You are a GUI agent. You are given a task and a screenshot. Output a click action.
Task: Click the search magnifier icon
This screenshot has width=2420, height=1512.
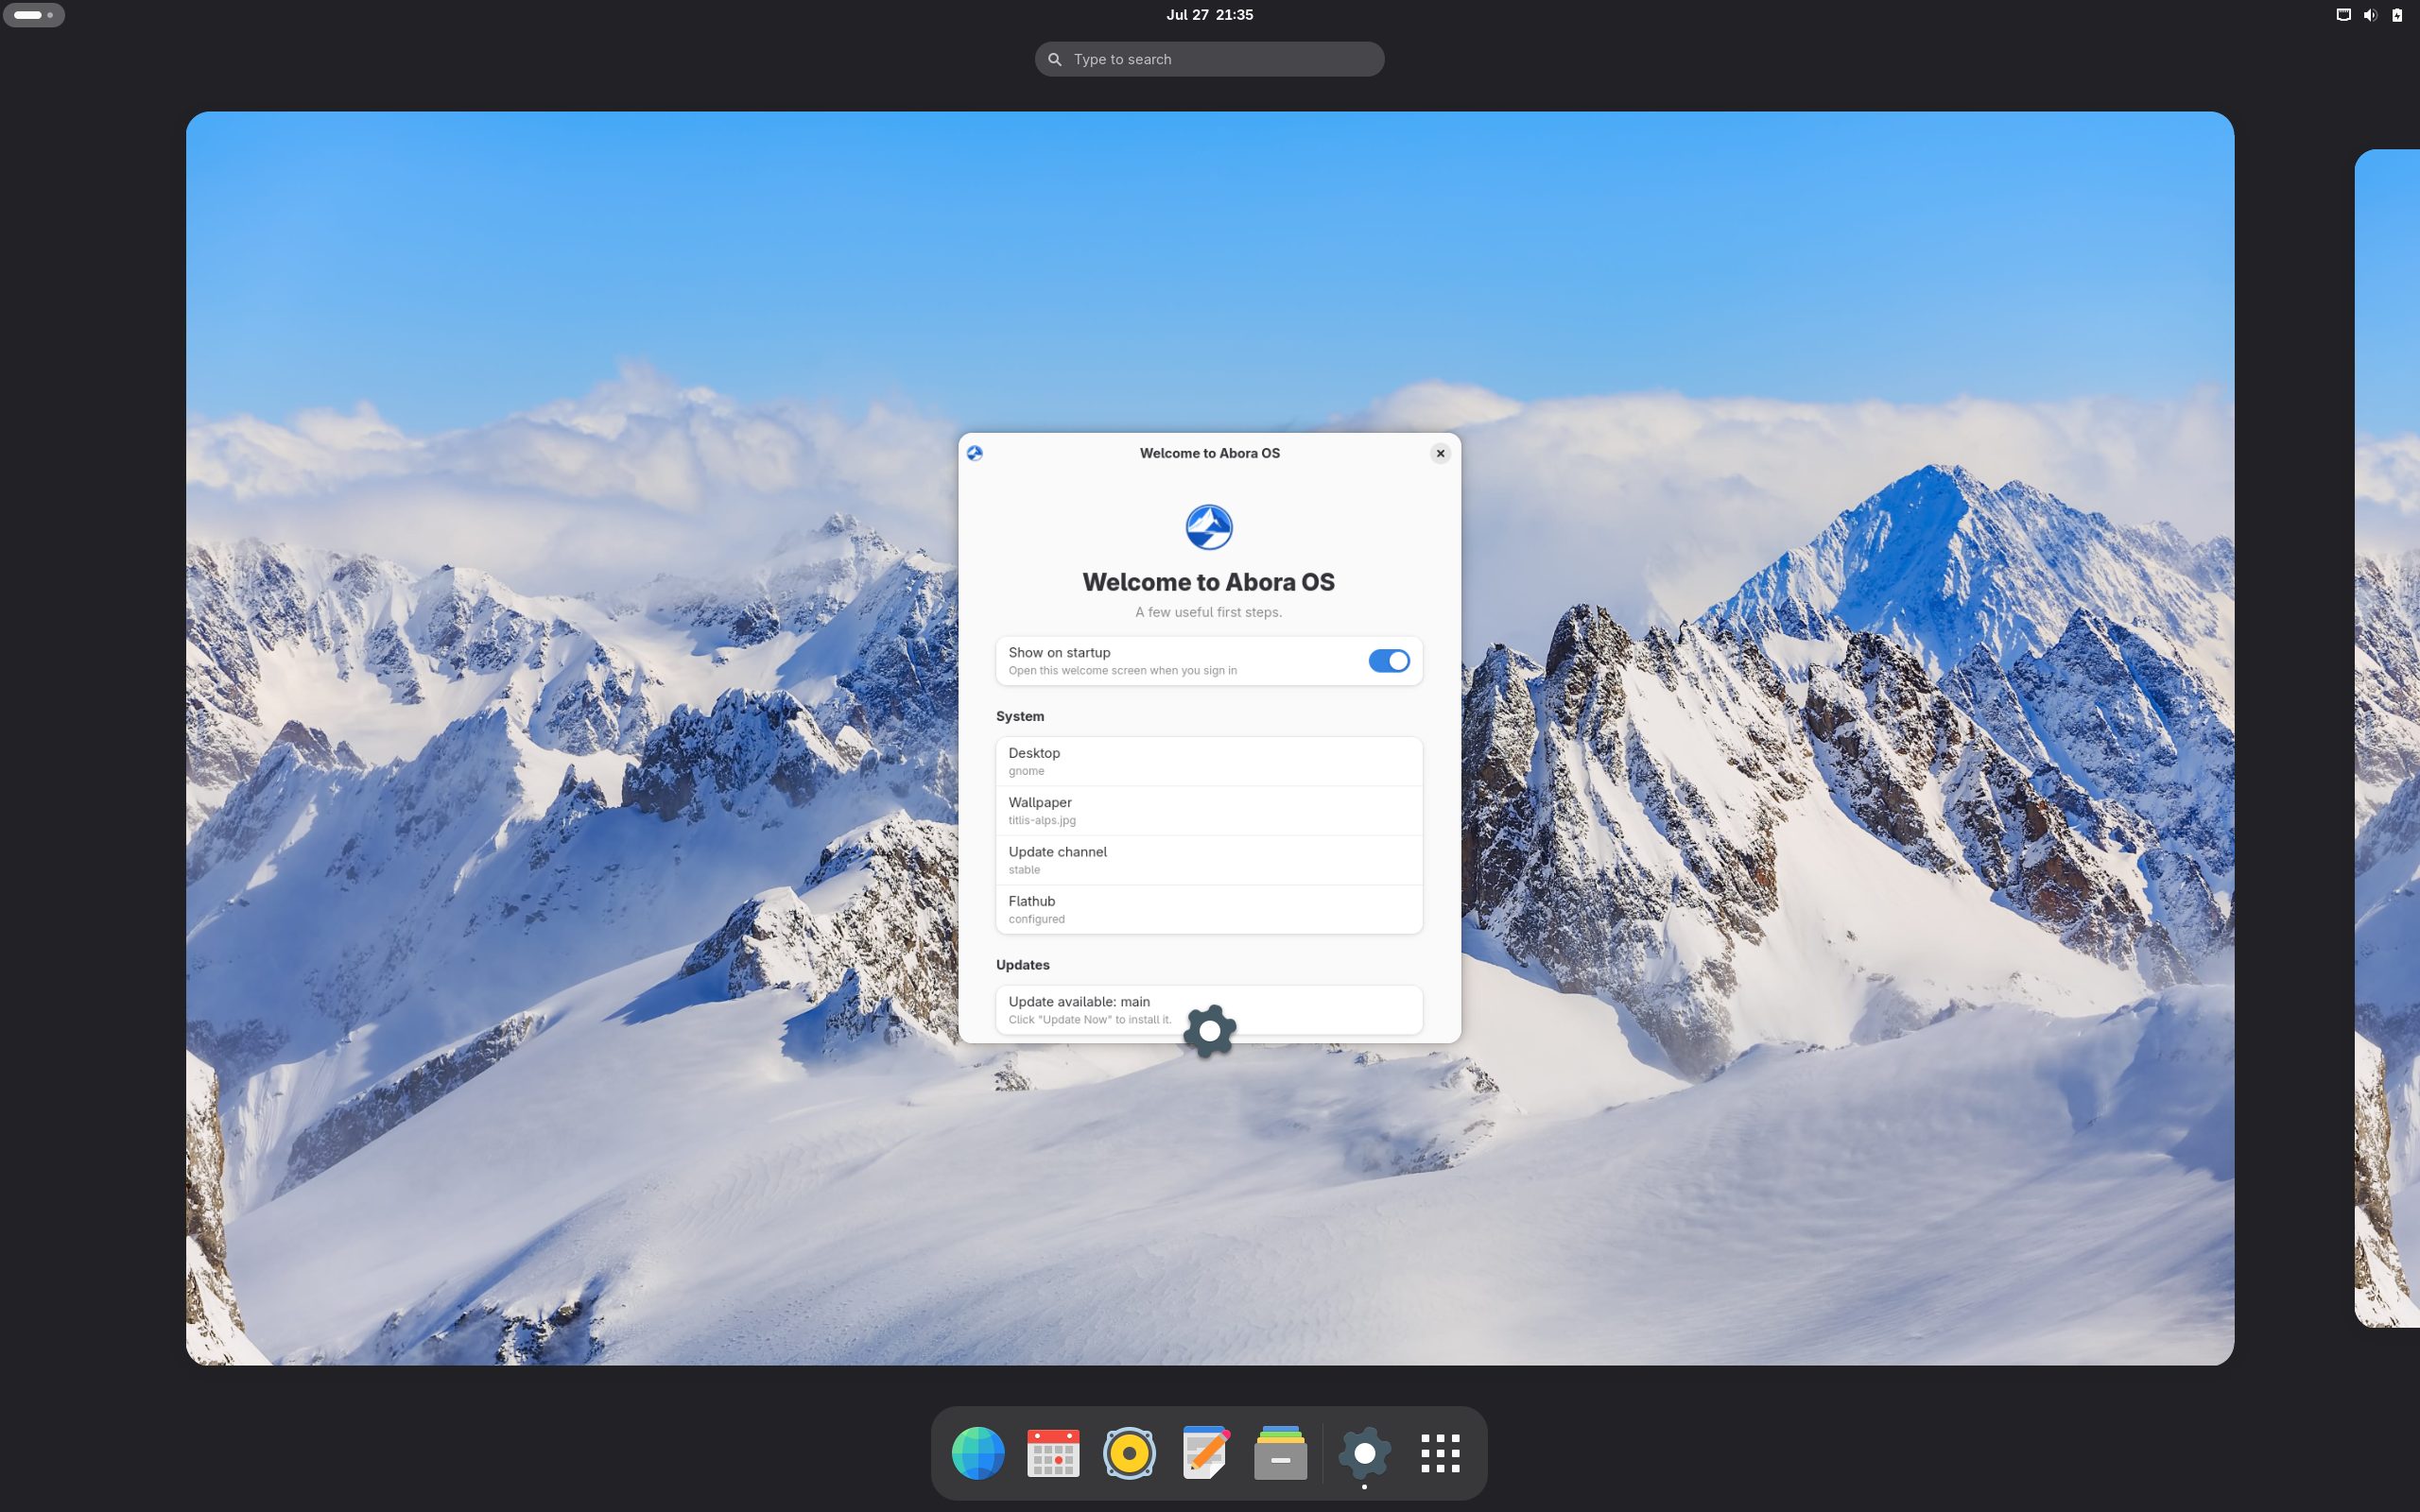(1054, 60)
